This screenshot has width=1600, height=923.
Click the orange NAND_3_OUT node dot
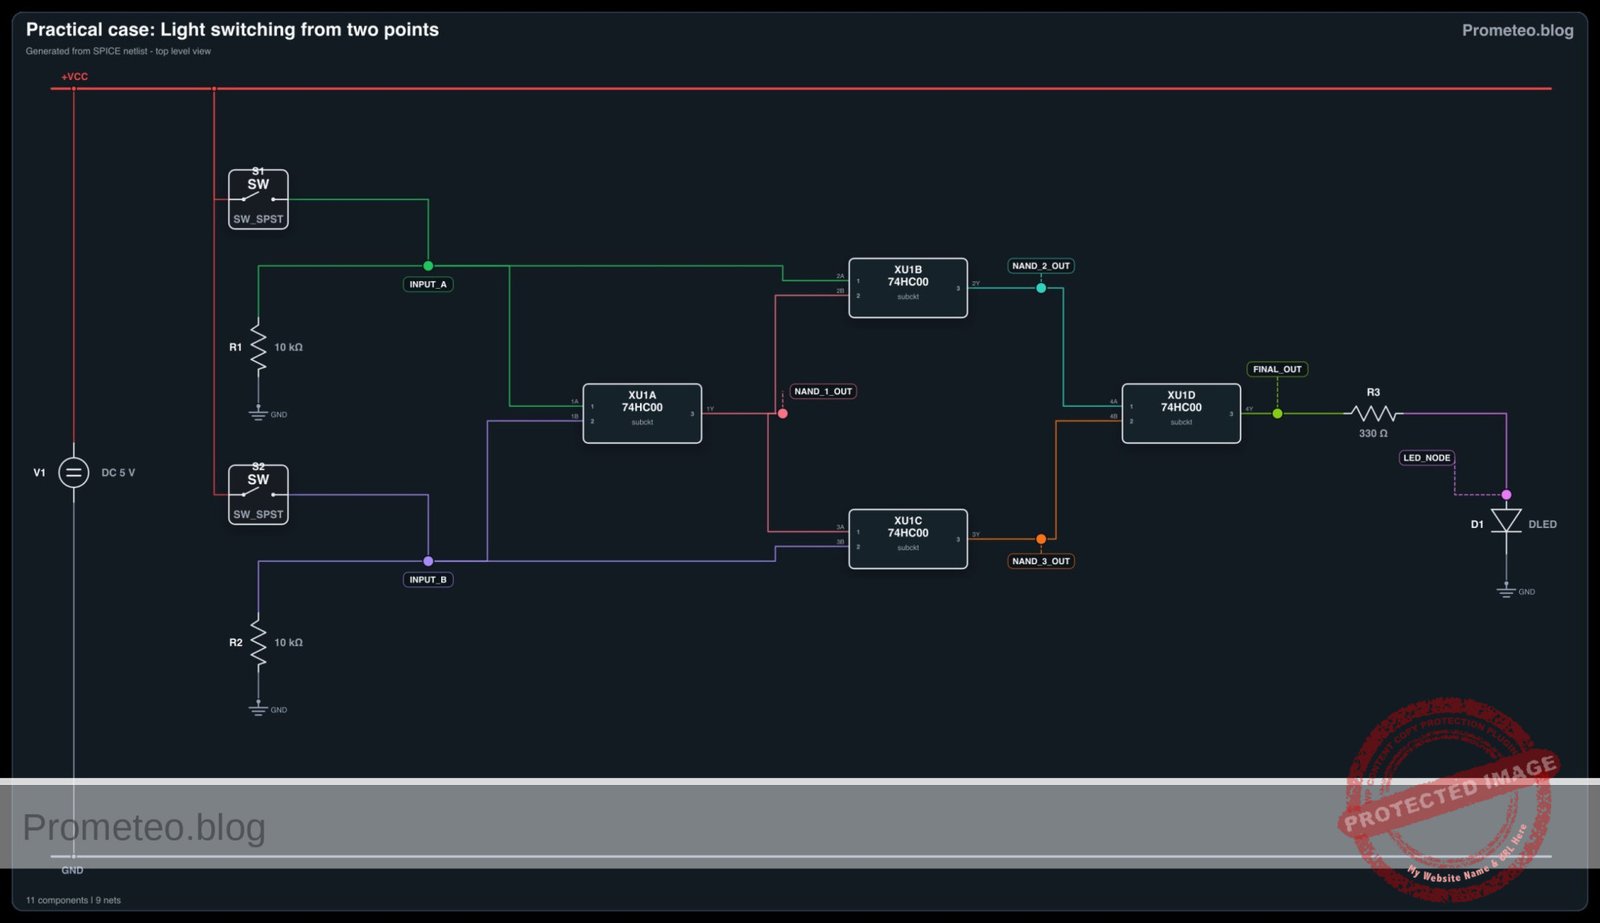point(1041,539)
